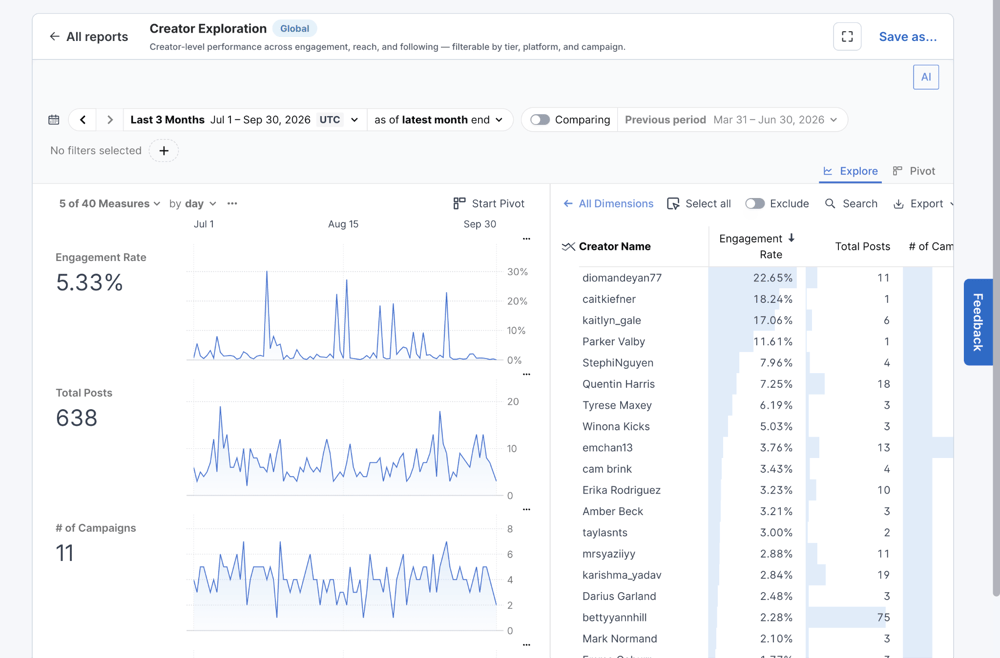Select the Mark Normand row
The width and height of the screenshot is (1000, 658).
click(757, 638)
